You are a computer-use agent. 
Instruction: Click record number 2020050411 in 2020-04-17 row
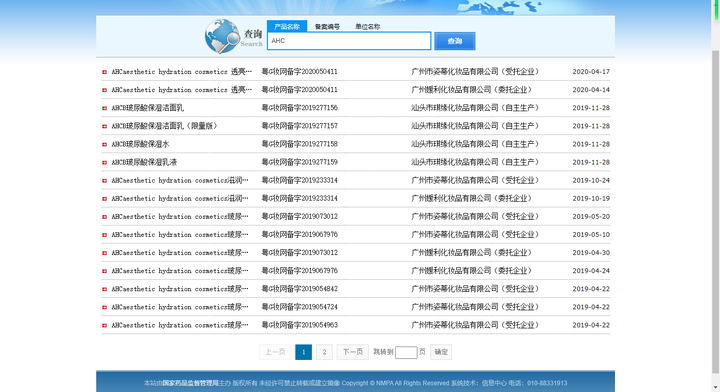pyautogui.click(x=299, y=72)
